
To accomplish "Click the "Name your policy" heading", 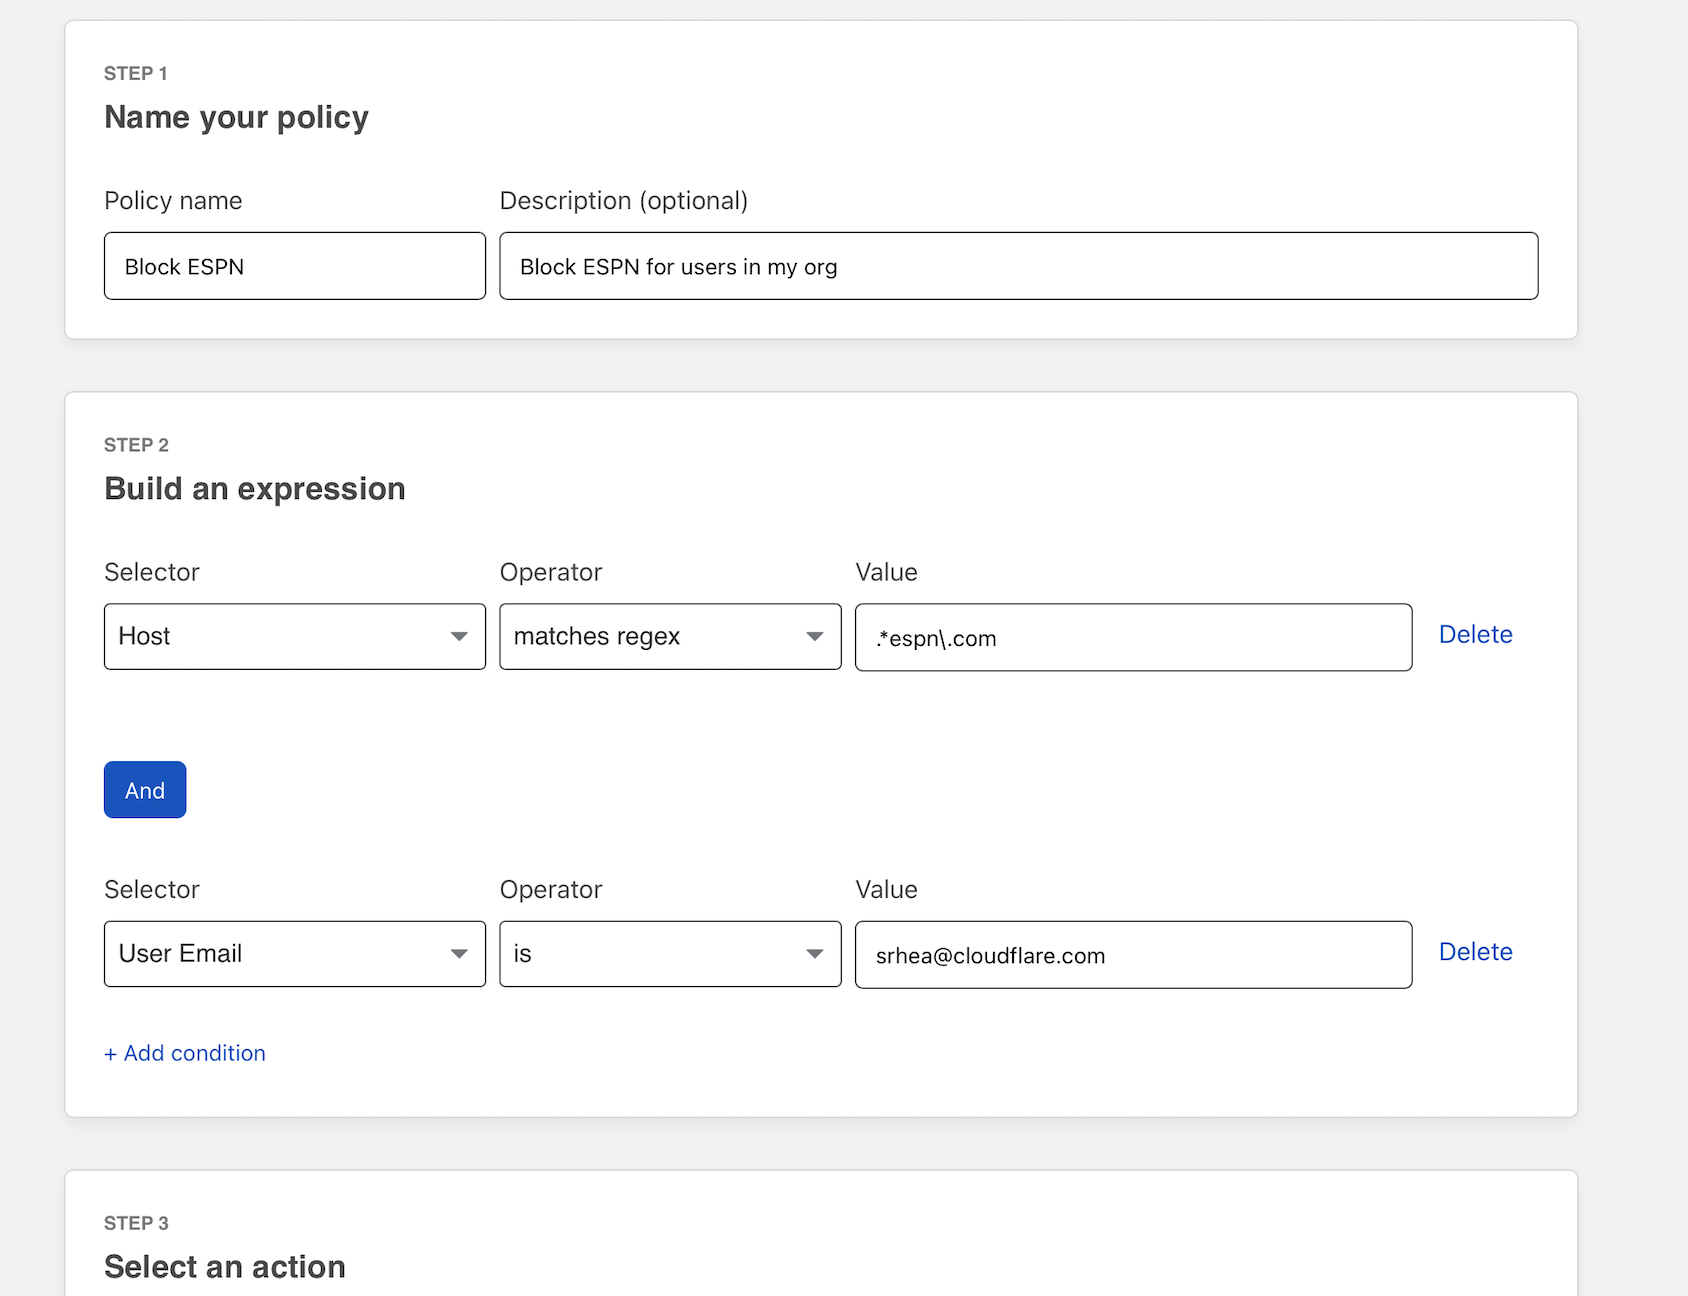I will (236, 117).
